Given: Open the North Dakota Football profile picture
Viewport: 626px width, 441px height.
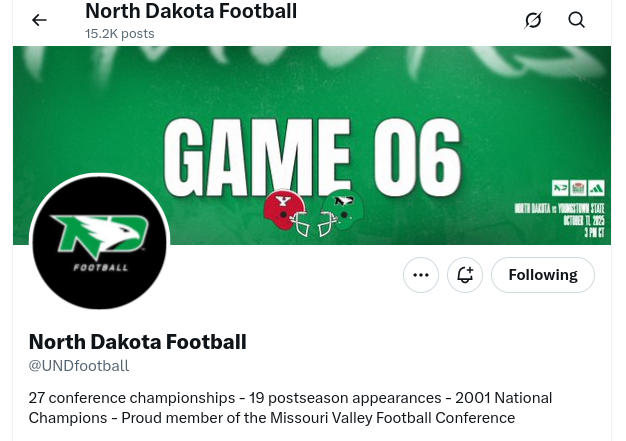Looking at the screenshot, I should coord(99,245).
